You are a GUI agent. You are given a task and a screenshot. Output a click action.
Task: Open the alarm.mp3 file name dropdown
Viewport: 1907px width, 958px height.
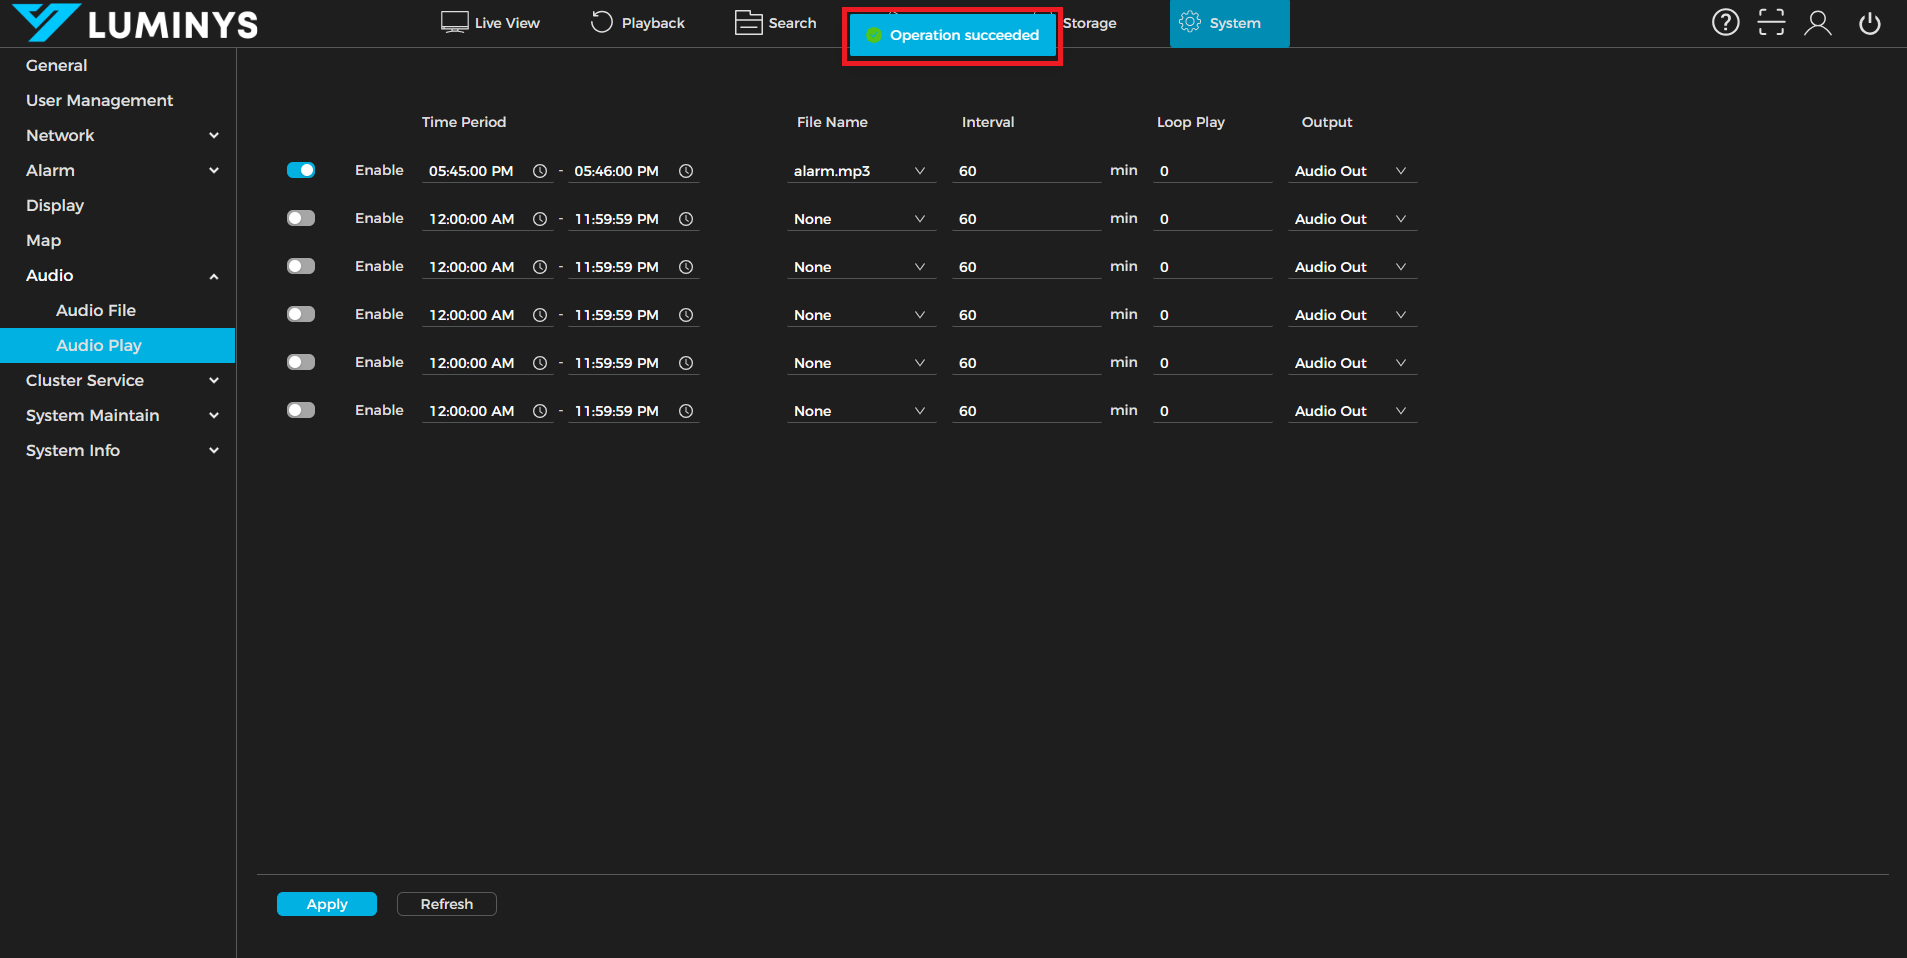point(859,171)
